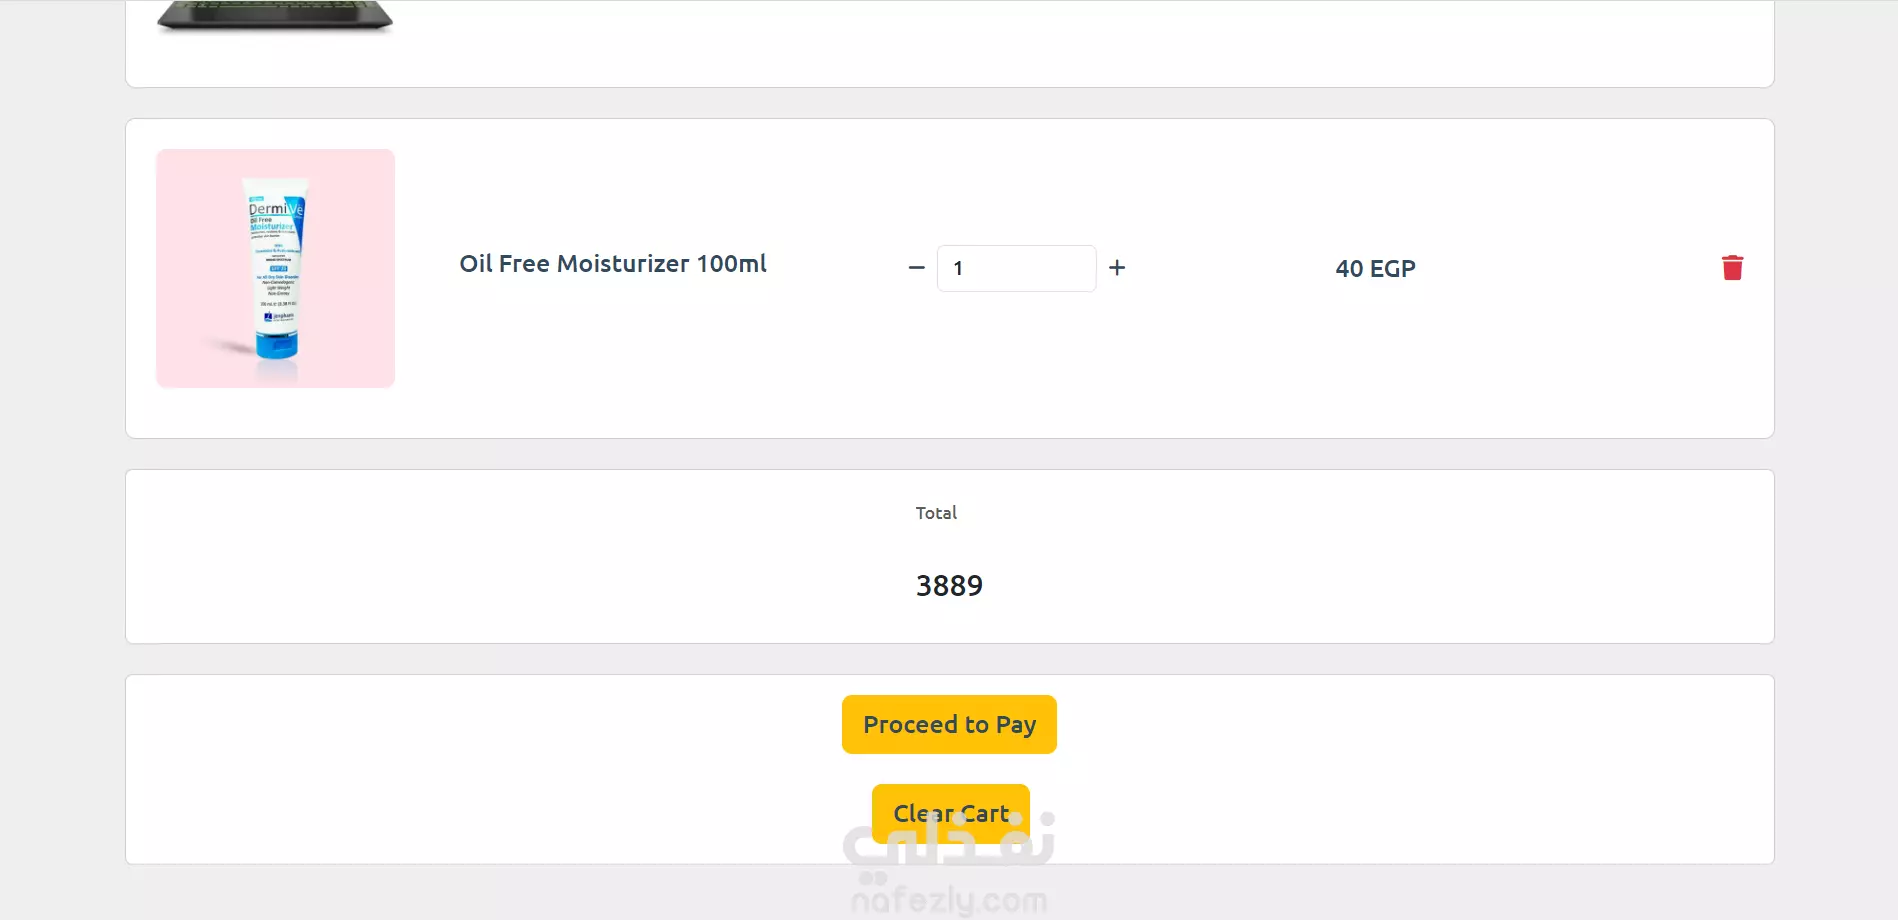
Task: Click the quantity input showing 1
Action: point(1016,268)
